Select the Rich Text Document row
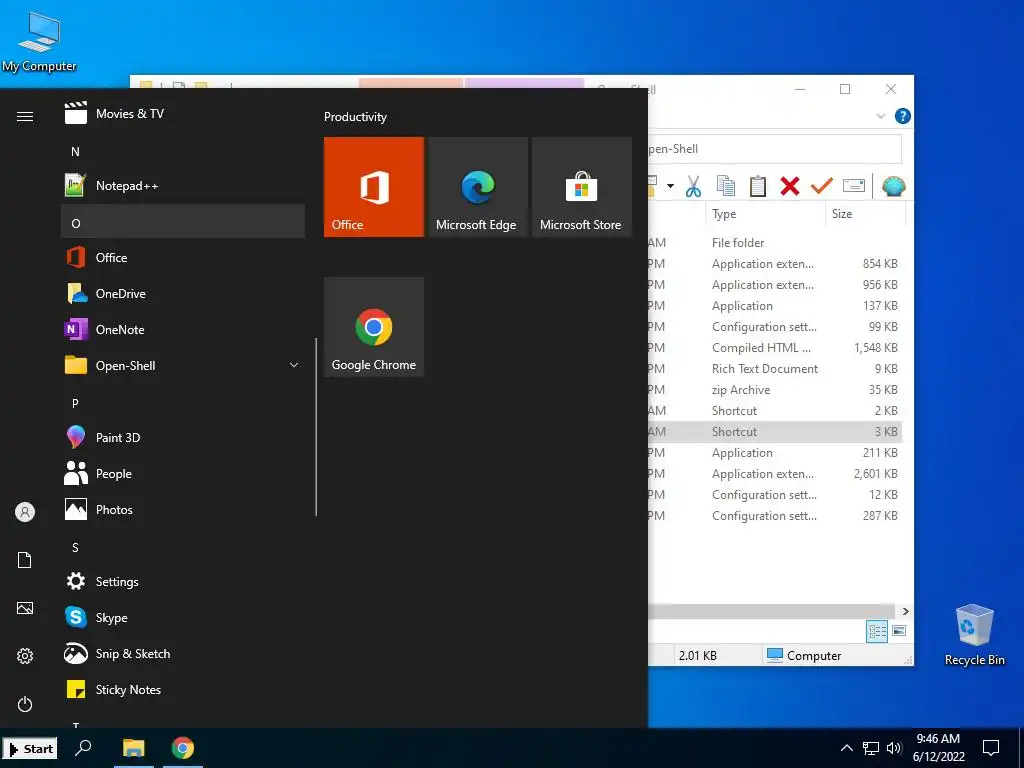Image resolution: width=1024 pixels, height=768 pixels. click(775, 369)
